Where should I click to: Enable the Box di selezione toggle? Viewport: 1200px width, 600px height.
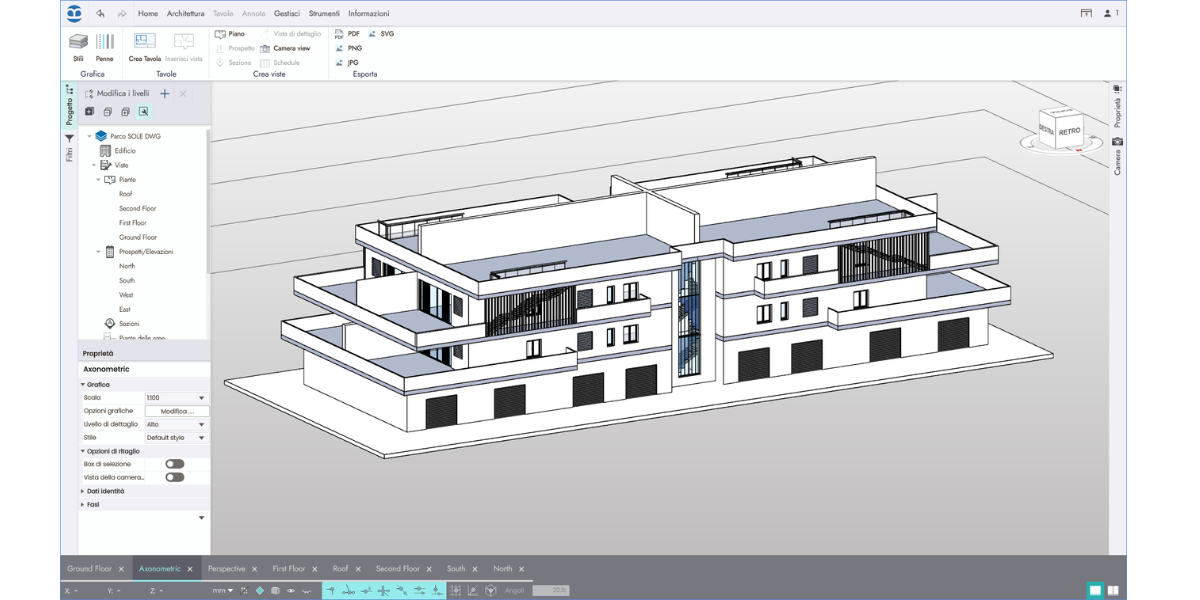175,464
